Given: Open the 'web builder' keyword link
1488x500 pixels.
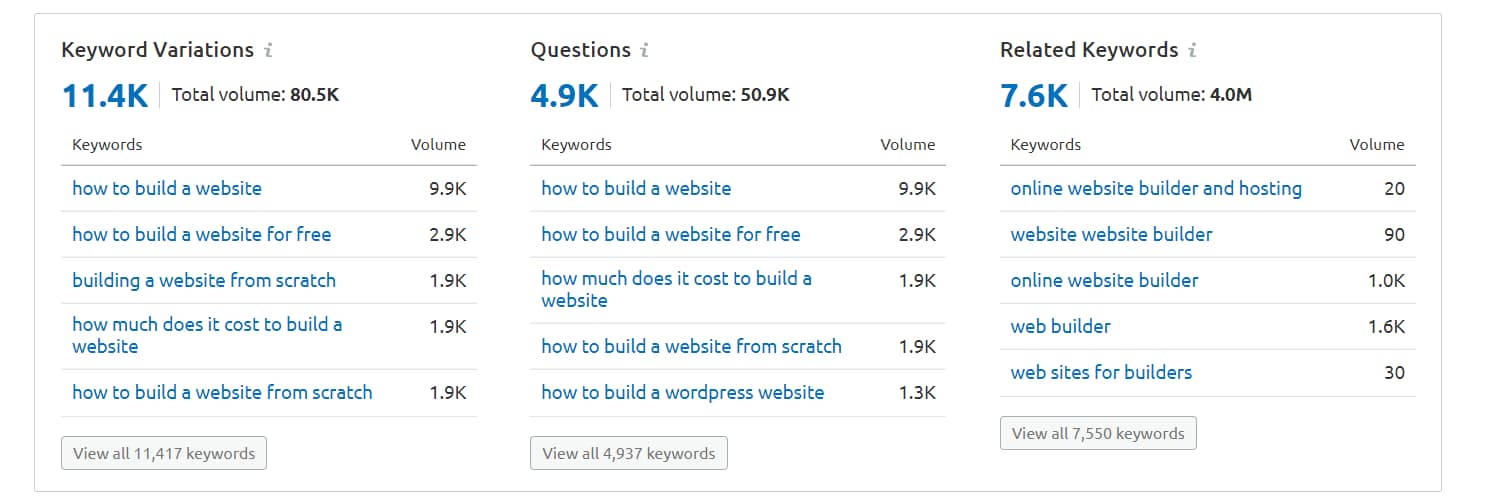Looking at the screenshot, I should [x=1060, y=327].
